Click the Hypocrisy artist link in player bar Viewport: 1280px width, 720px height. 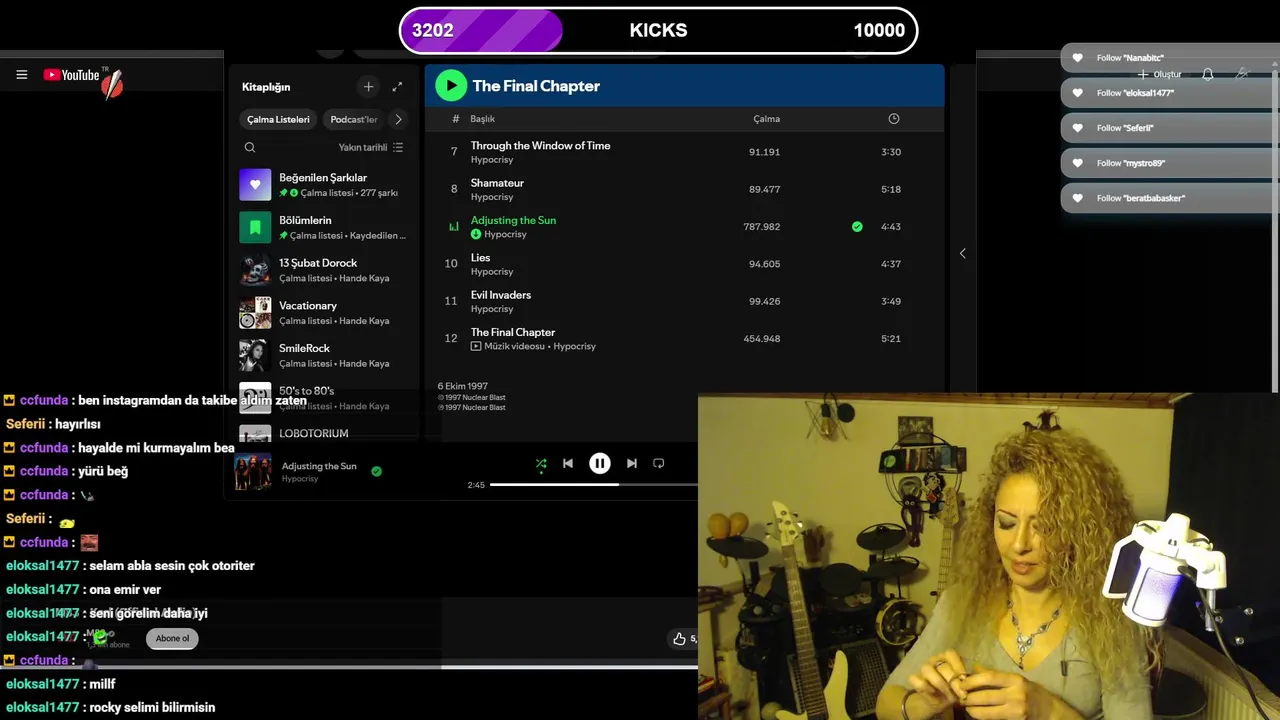click(x=300, y=479)
